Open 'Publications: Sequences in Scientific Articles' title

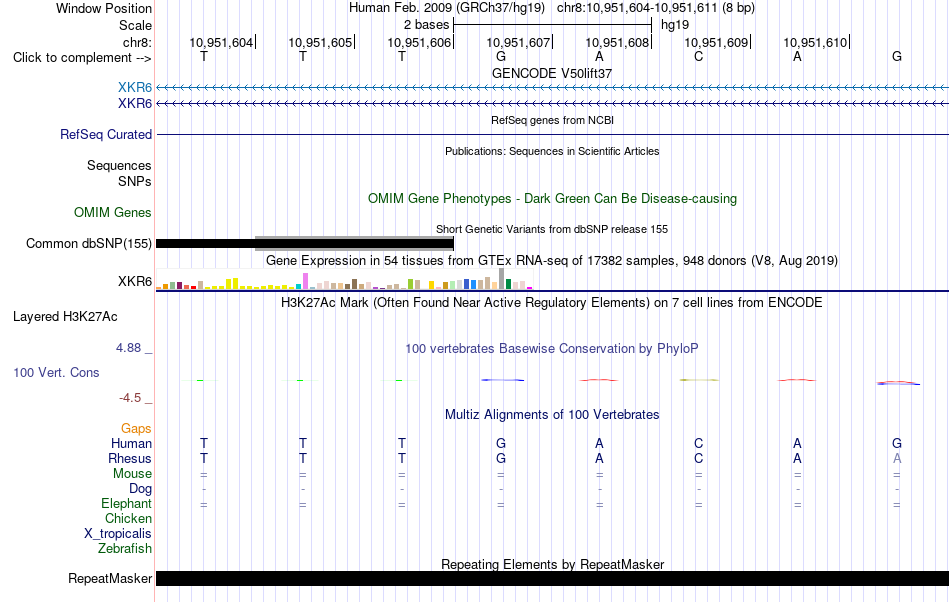pos(552,151)
